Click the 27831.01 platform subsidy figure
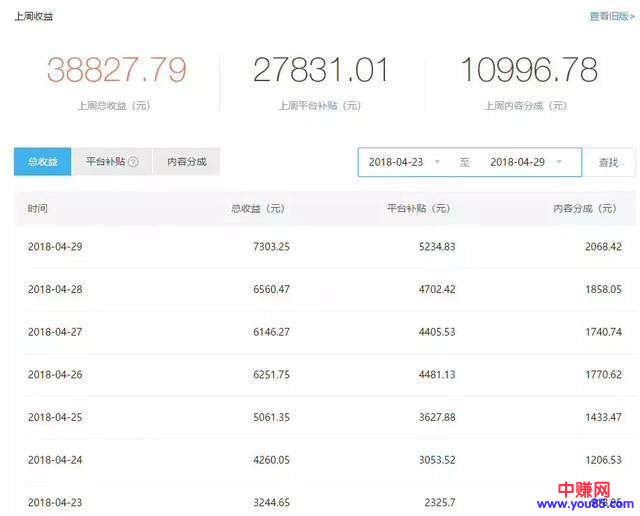 coord(321,71)
